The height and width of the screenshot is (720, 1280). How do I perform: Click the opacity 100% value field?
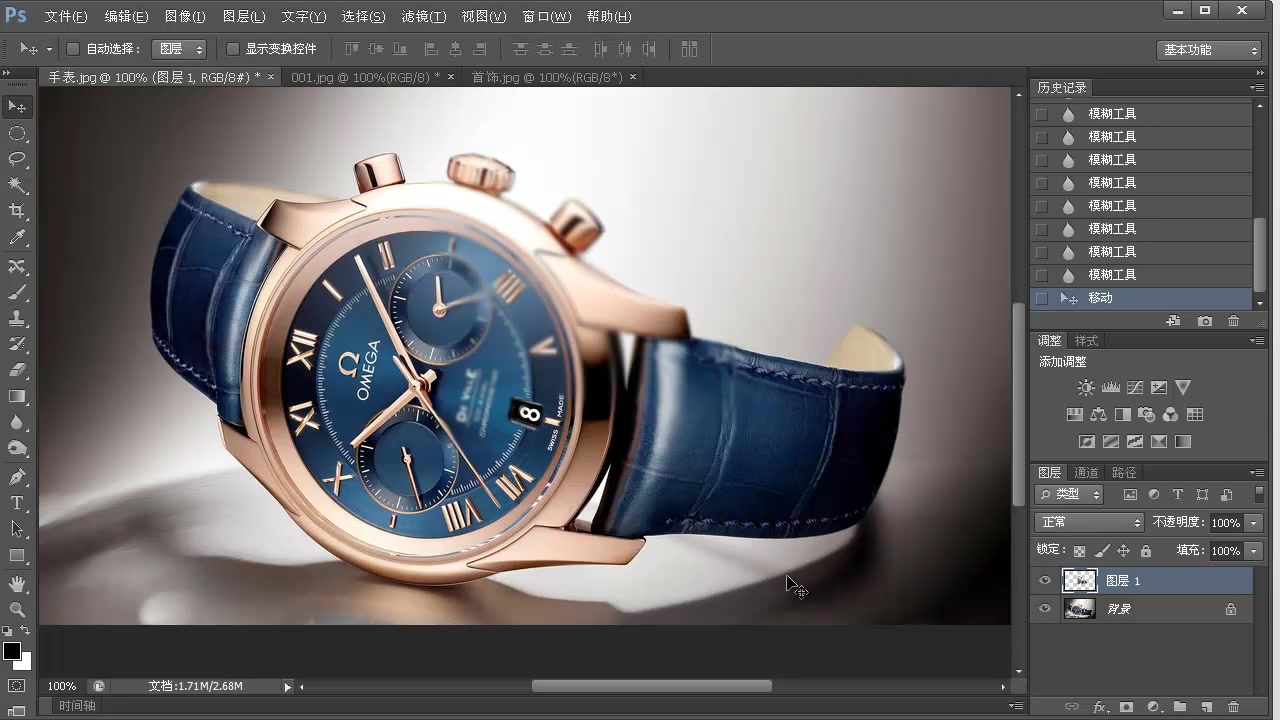tap(1226, 523)
